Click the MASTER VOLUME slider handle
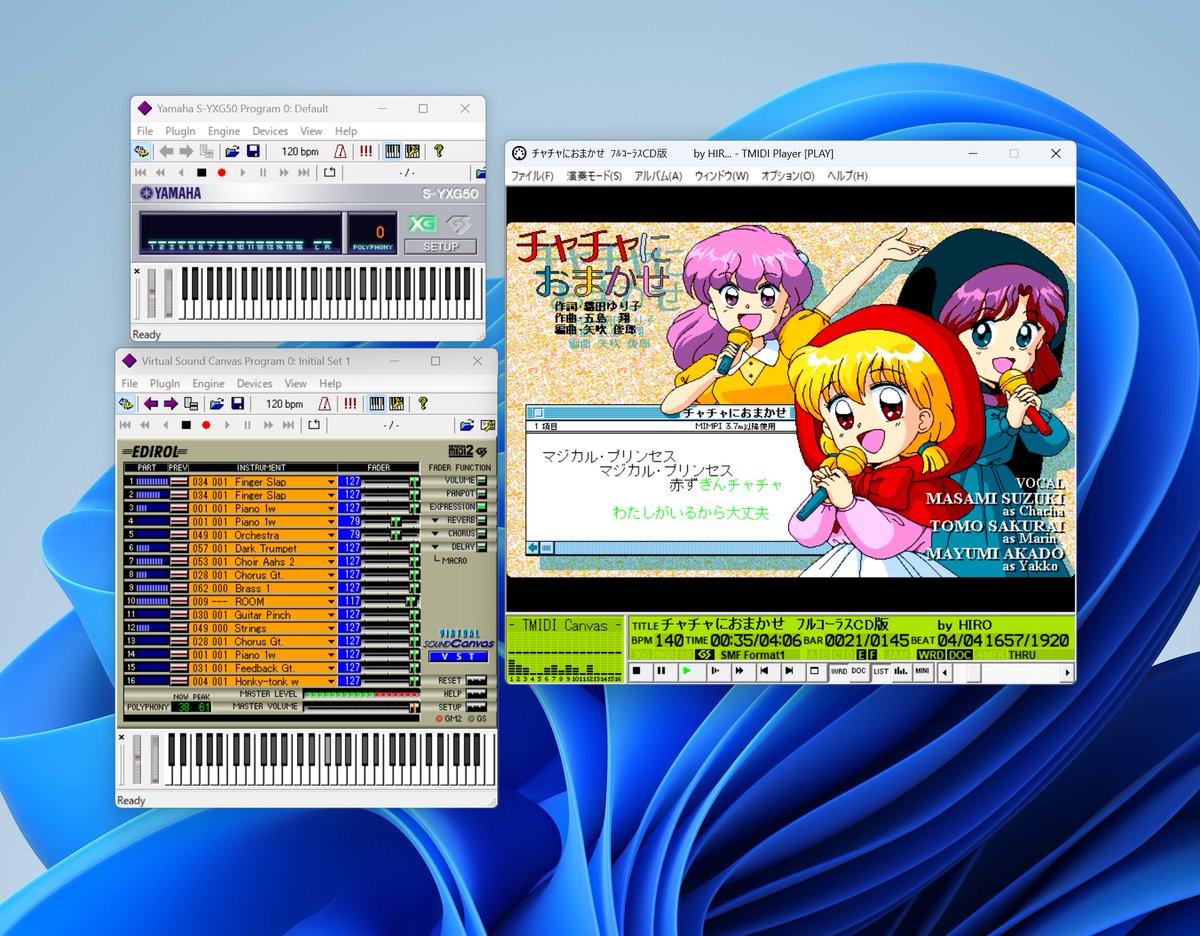 click(x=414, y=707)
